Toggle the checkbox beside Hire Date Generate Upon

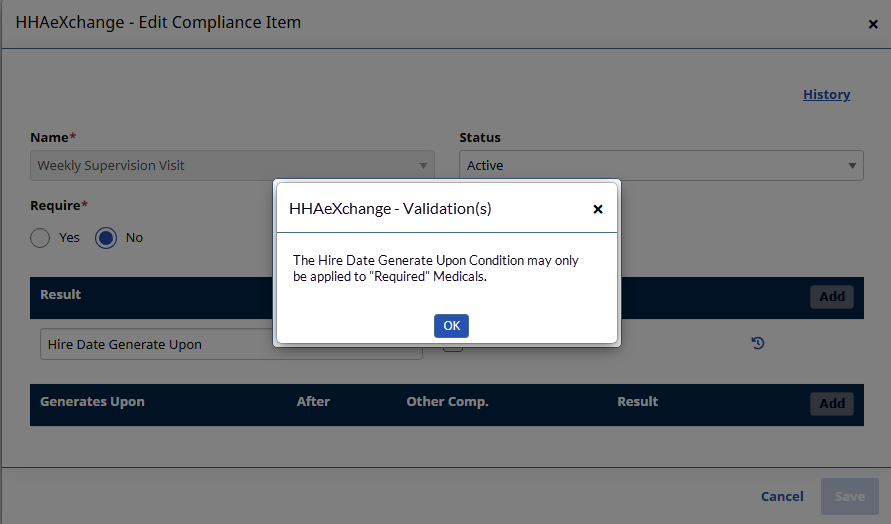[x=453, y=347]
